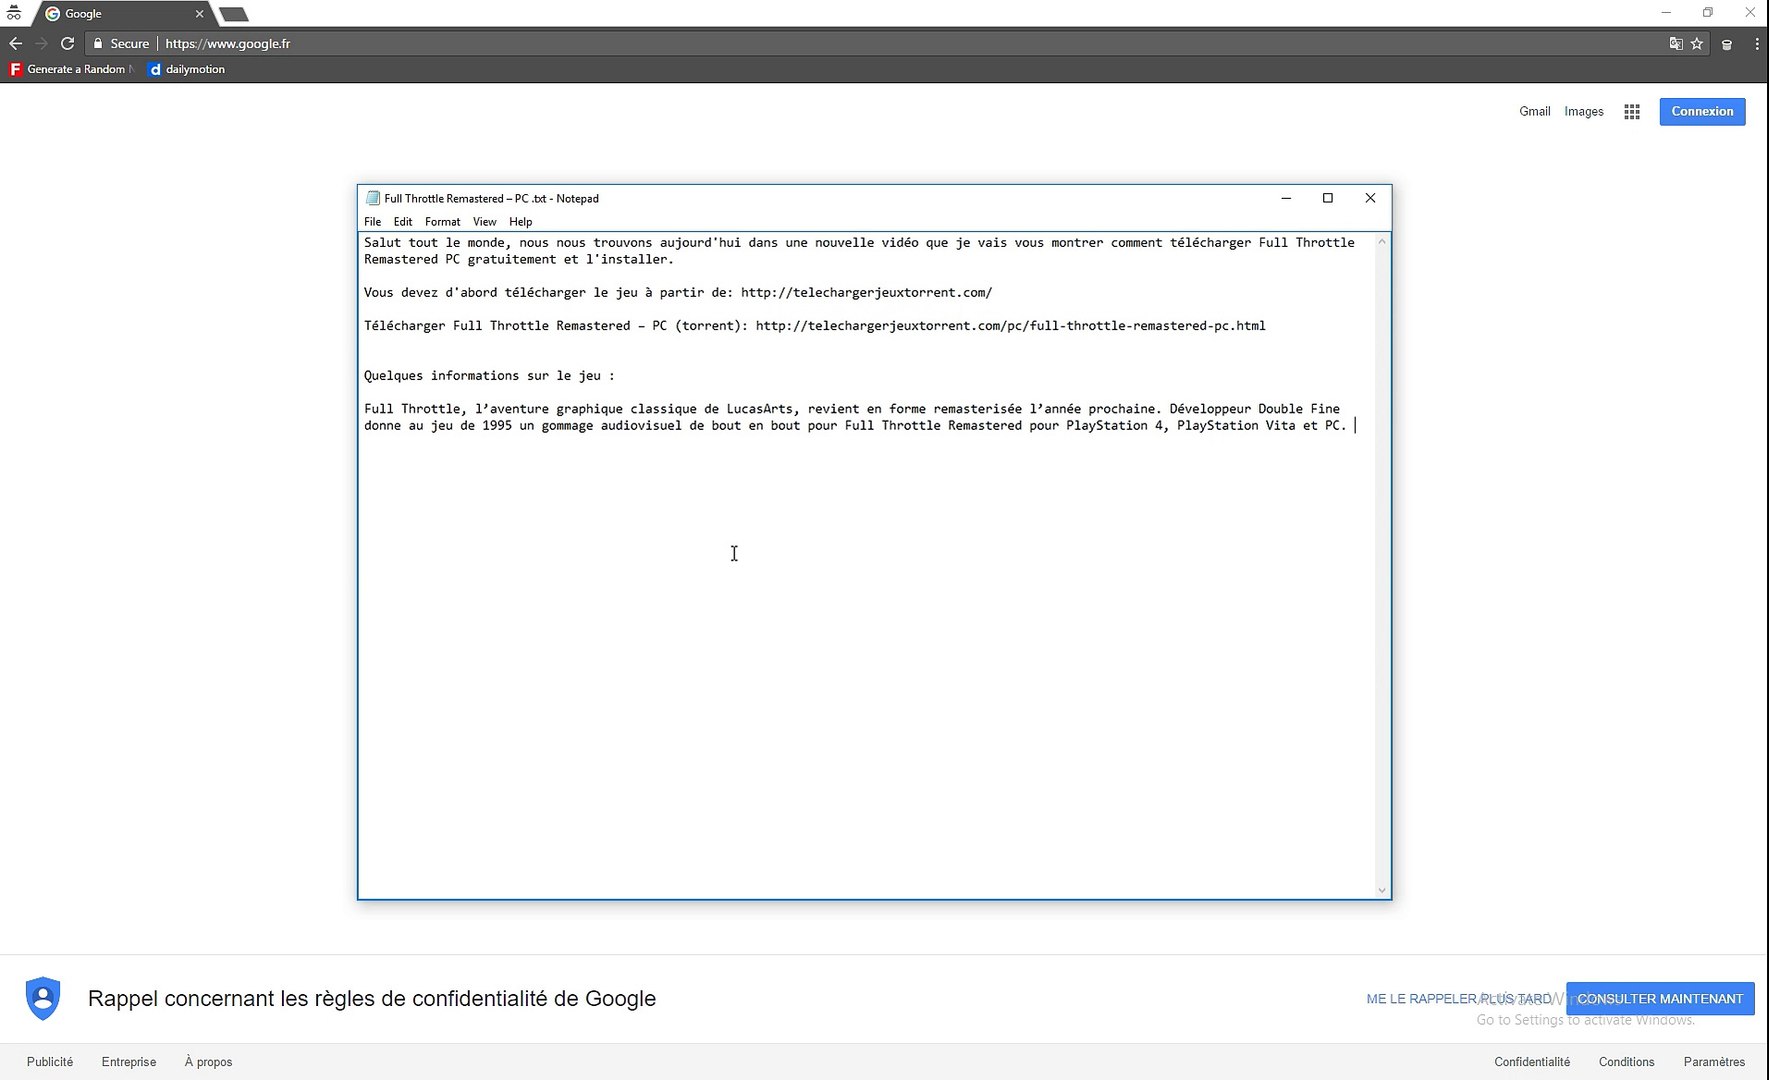Restore down the Chrome window

(1708, 13)
